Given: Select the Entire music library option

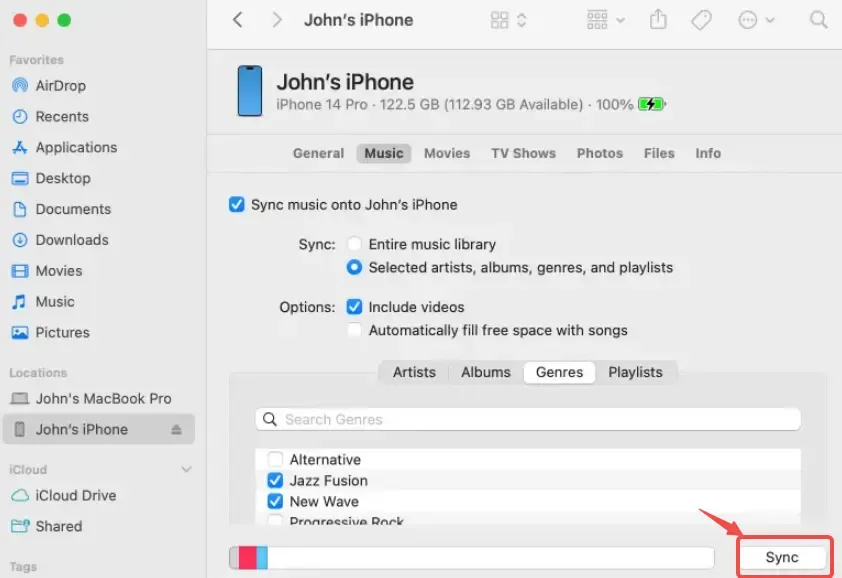Looking at the screenshot, I should [x=354, y=244].
